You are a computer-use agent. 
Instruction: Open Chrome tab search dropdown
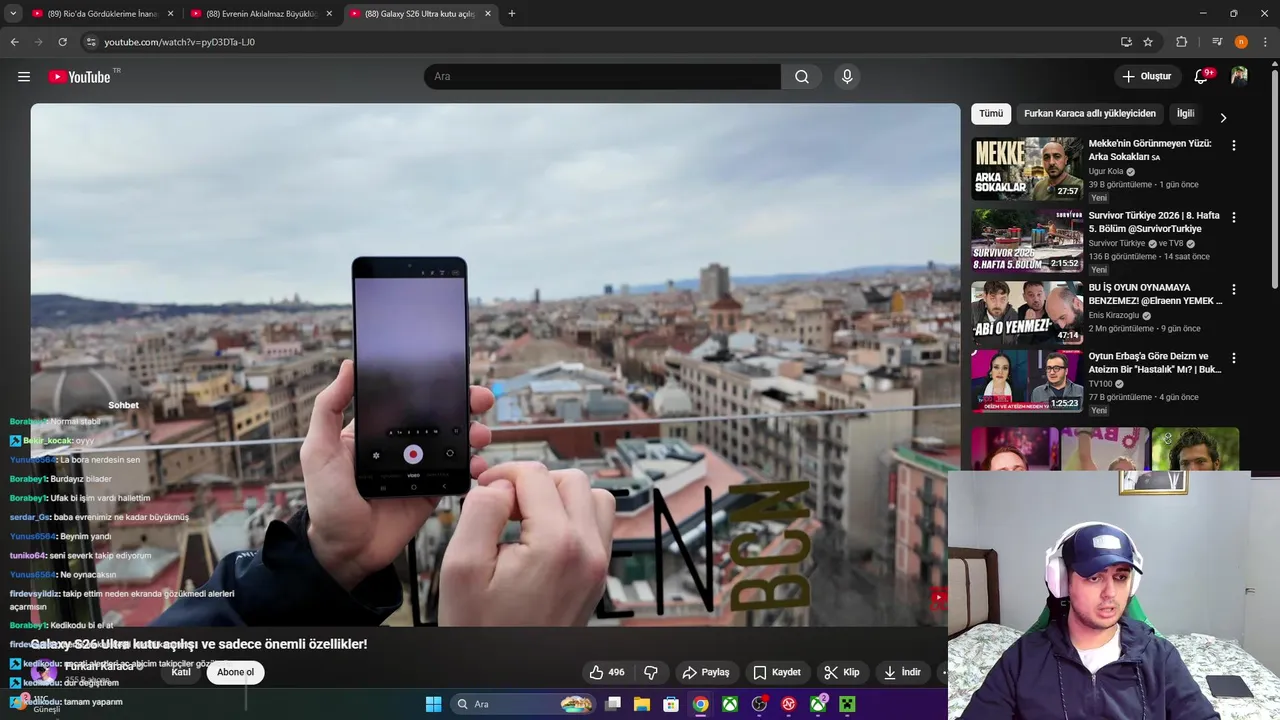(x=13, y=14)
